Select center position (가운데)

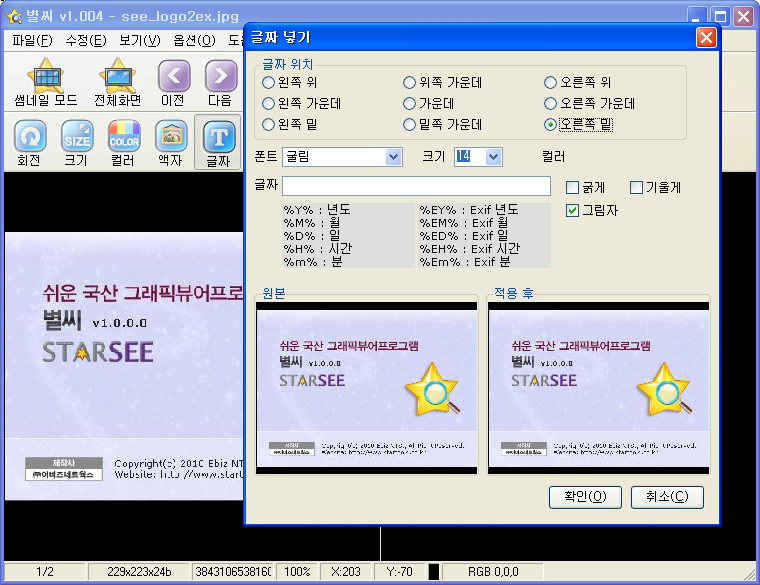pyautogui.click(x=428, y=103)
